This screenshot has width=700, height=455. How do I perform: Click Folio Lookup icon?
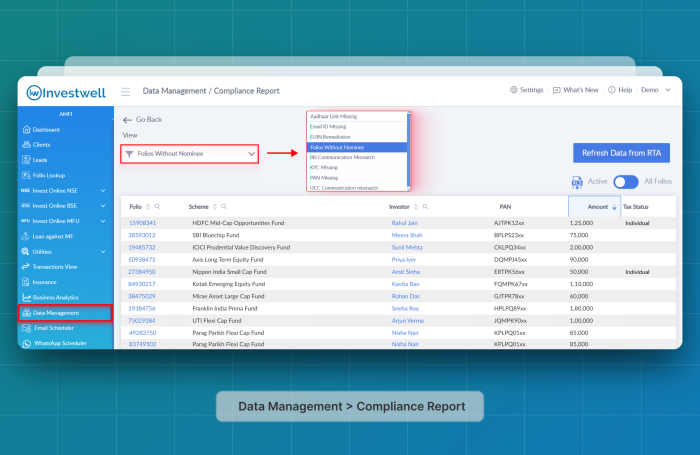click(x=26, y=175)
